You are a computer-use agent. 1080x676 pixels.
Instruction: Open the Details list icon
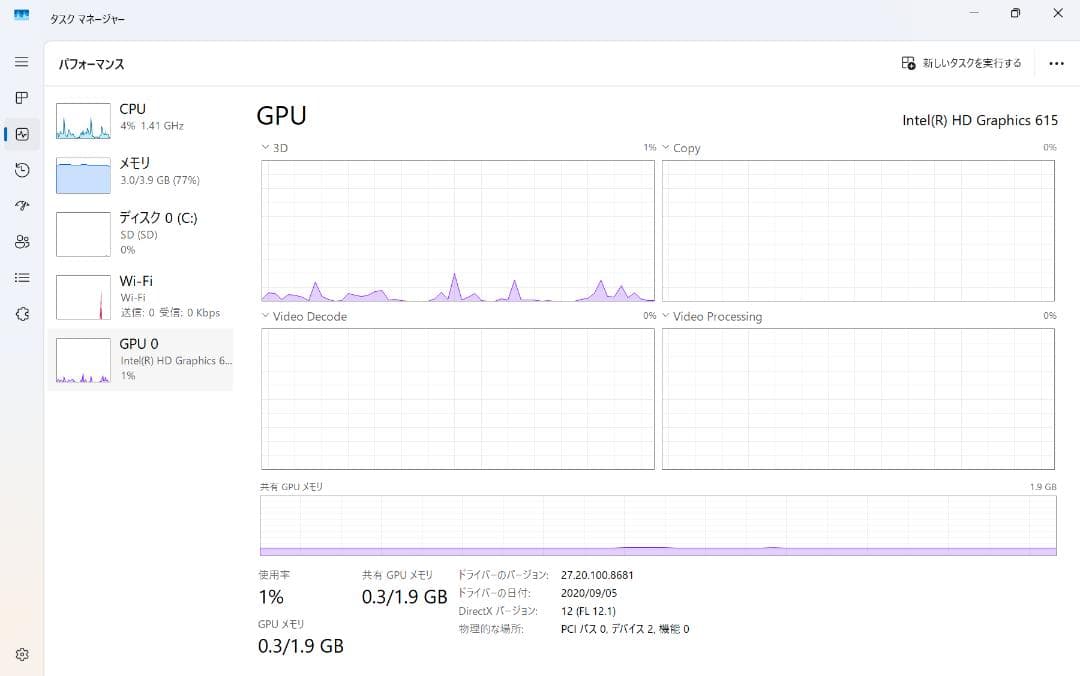[x=22, y=278]
